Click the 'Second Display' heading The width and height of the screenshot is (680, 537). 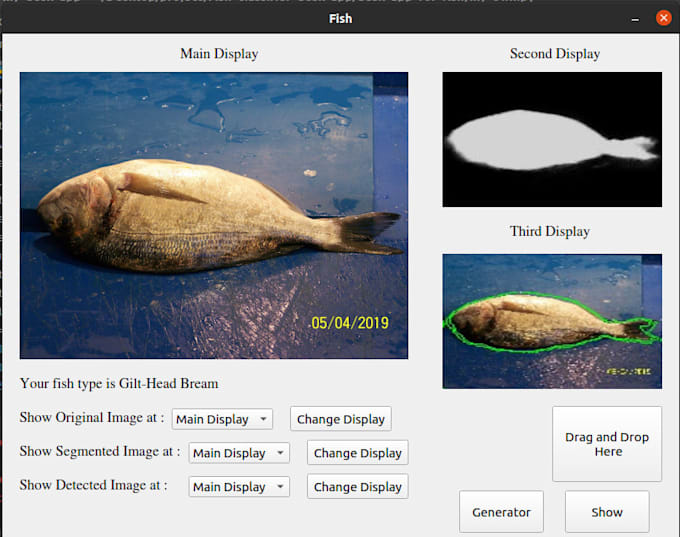[555, 54]
